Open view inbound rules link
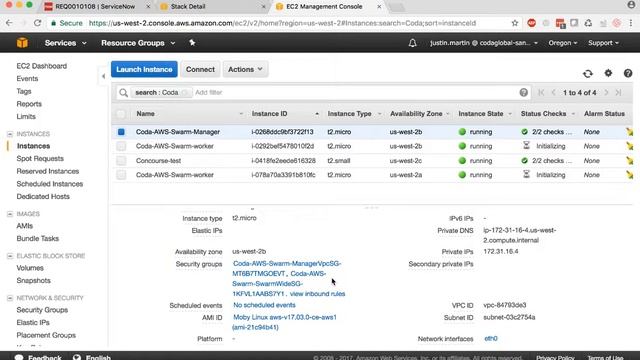Screen dimensions: 640x360 [317, 294]
